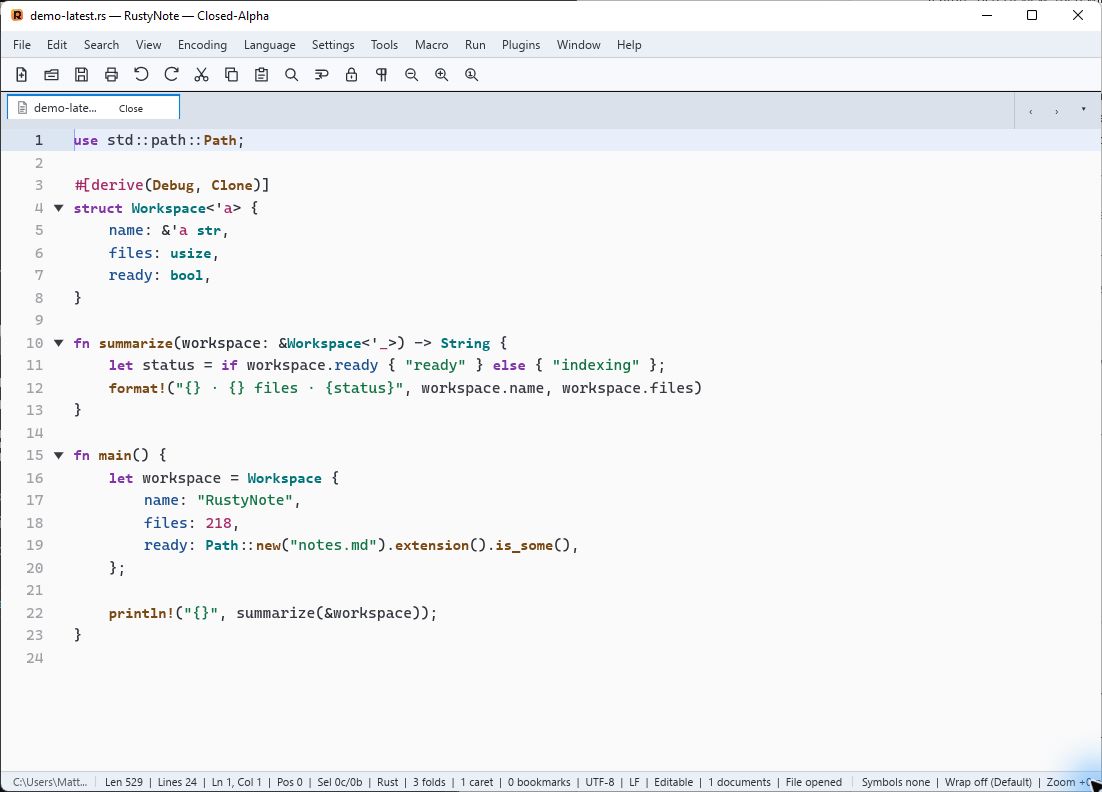Paste from clipboard using clipboard icon
Viewport: 1102px width, 792px height.
click(261, 74)
